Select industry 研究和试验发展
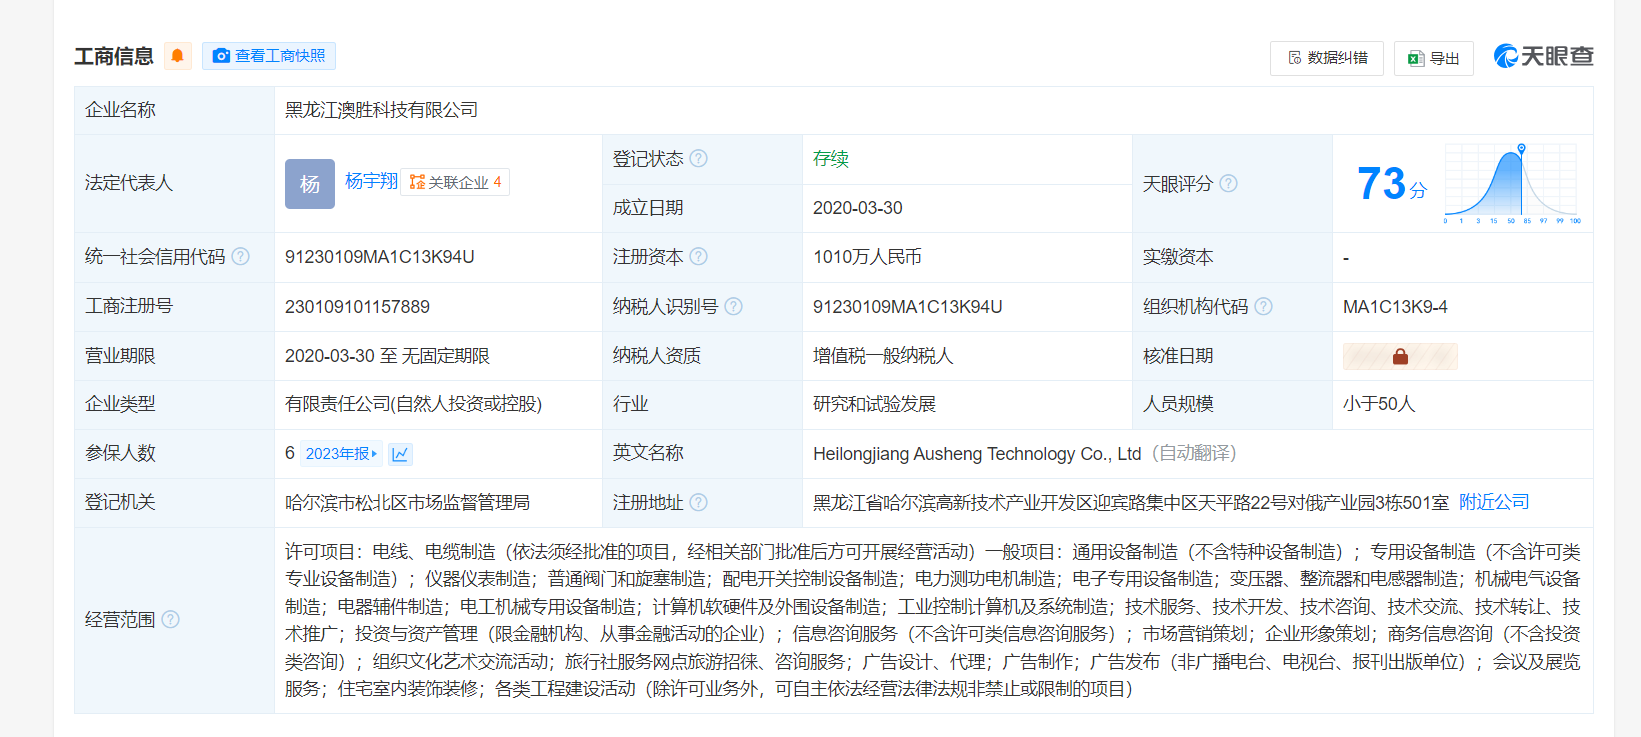Image resolution: width=1641 pixels, height=737 pixels. [874, 404]
